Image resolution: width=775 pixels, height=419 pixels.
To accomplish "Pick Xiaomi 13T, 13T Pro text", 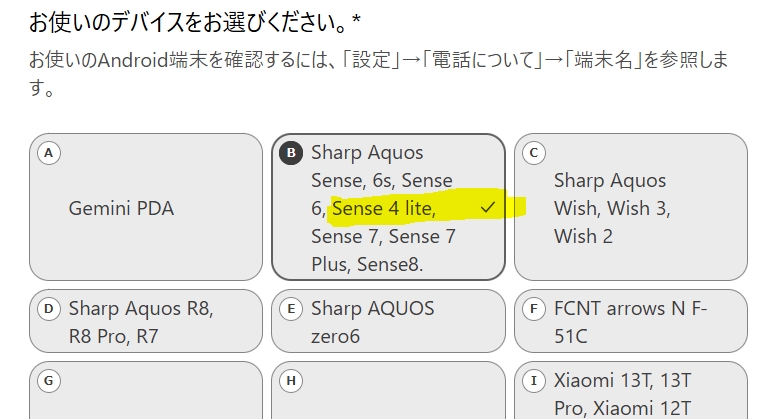I will [622, 394].
